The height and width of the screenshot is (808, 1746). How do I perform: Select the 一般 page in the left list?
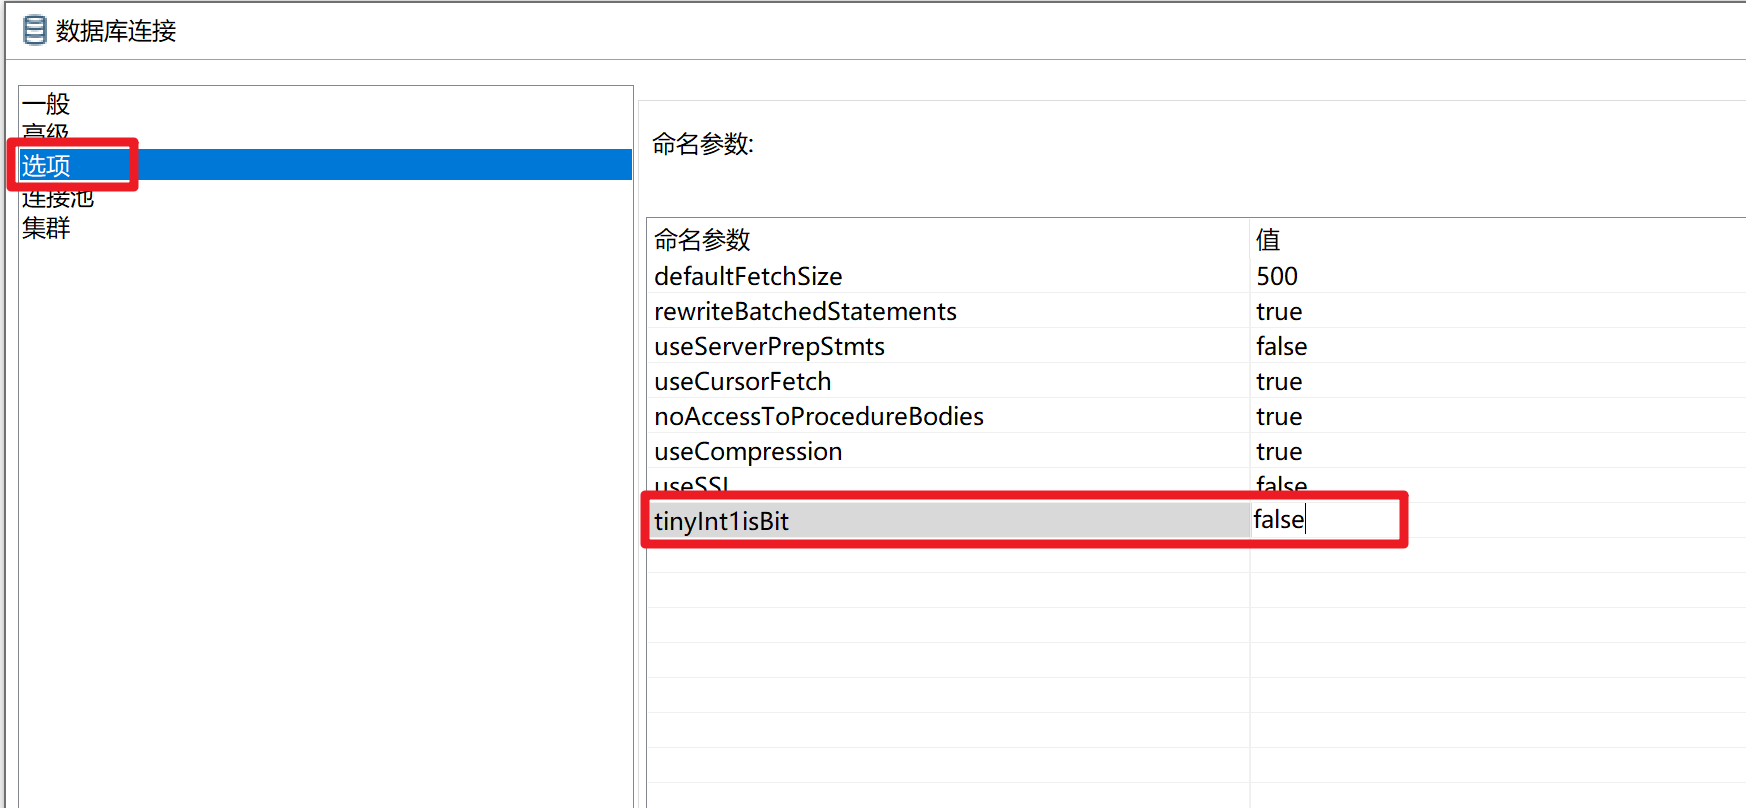point(44,103)
